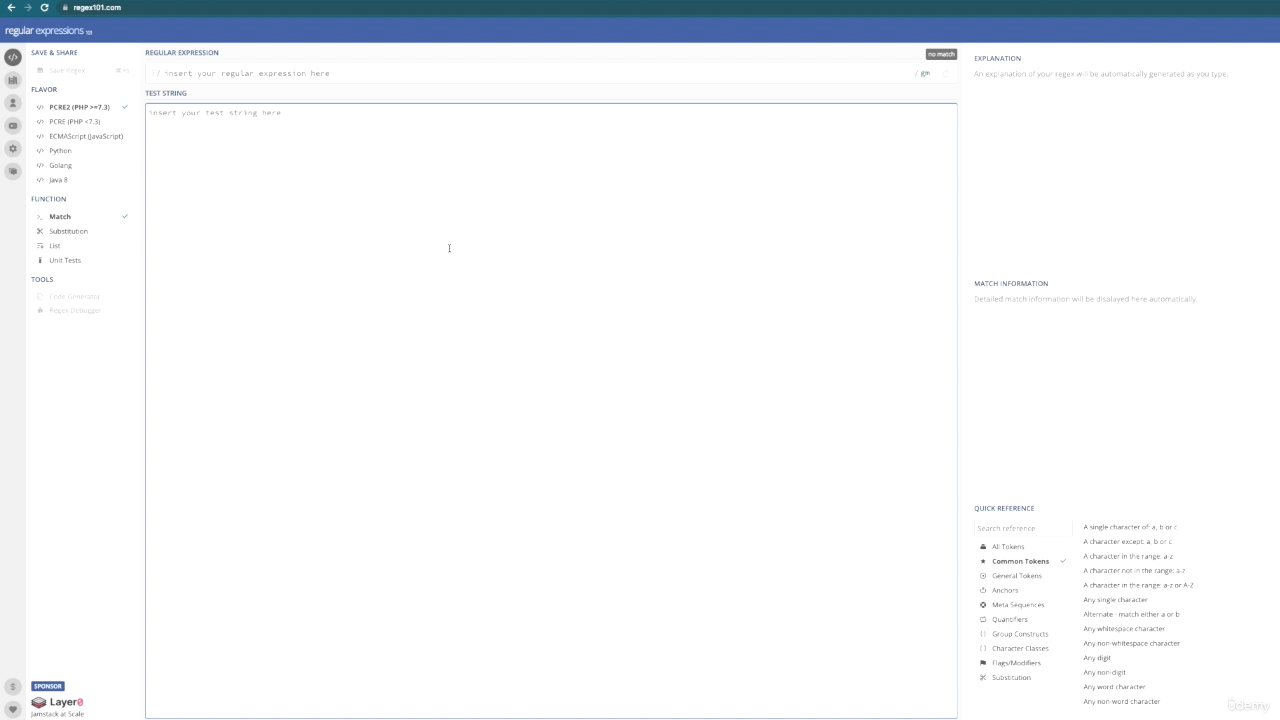Select the Python flavor
Viewport: 1280px width, 720px height.
pyautogui.click(x=60, y=151)
